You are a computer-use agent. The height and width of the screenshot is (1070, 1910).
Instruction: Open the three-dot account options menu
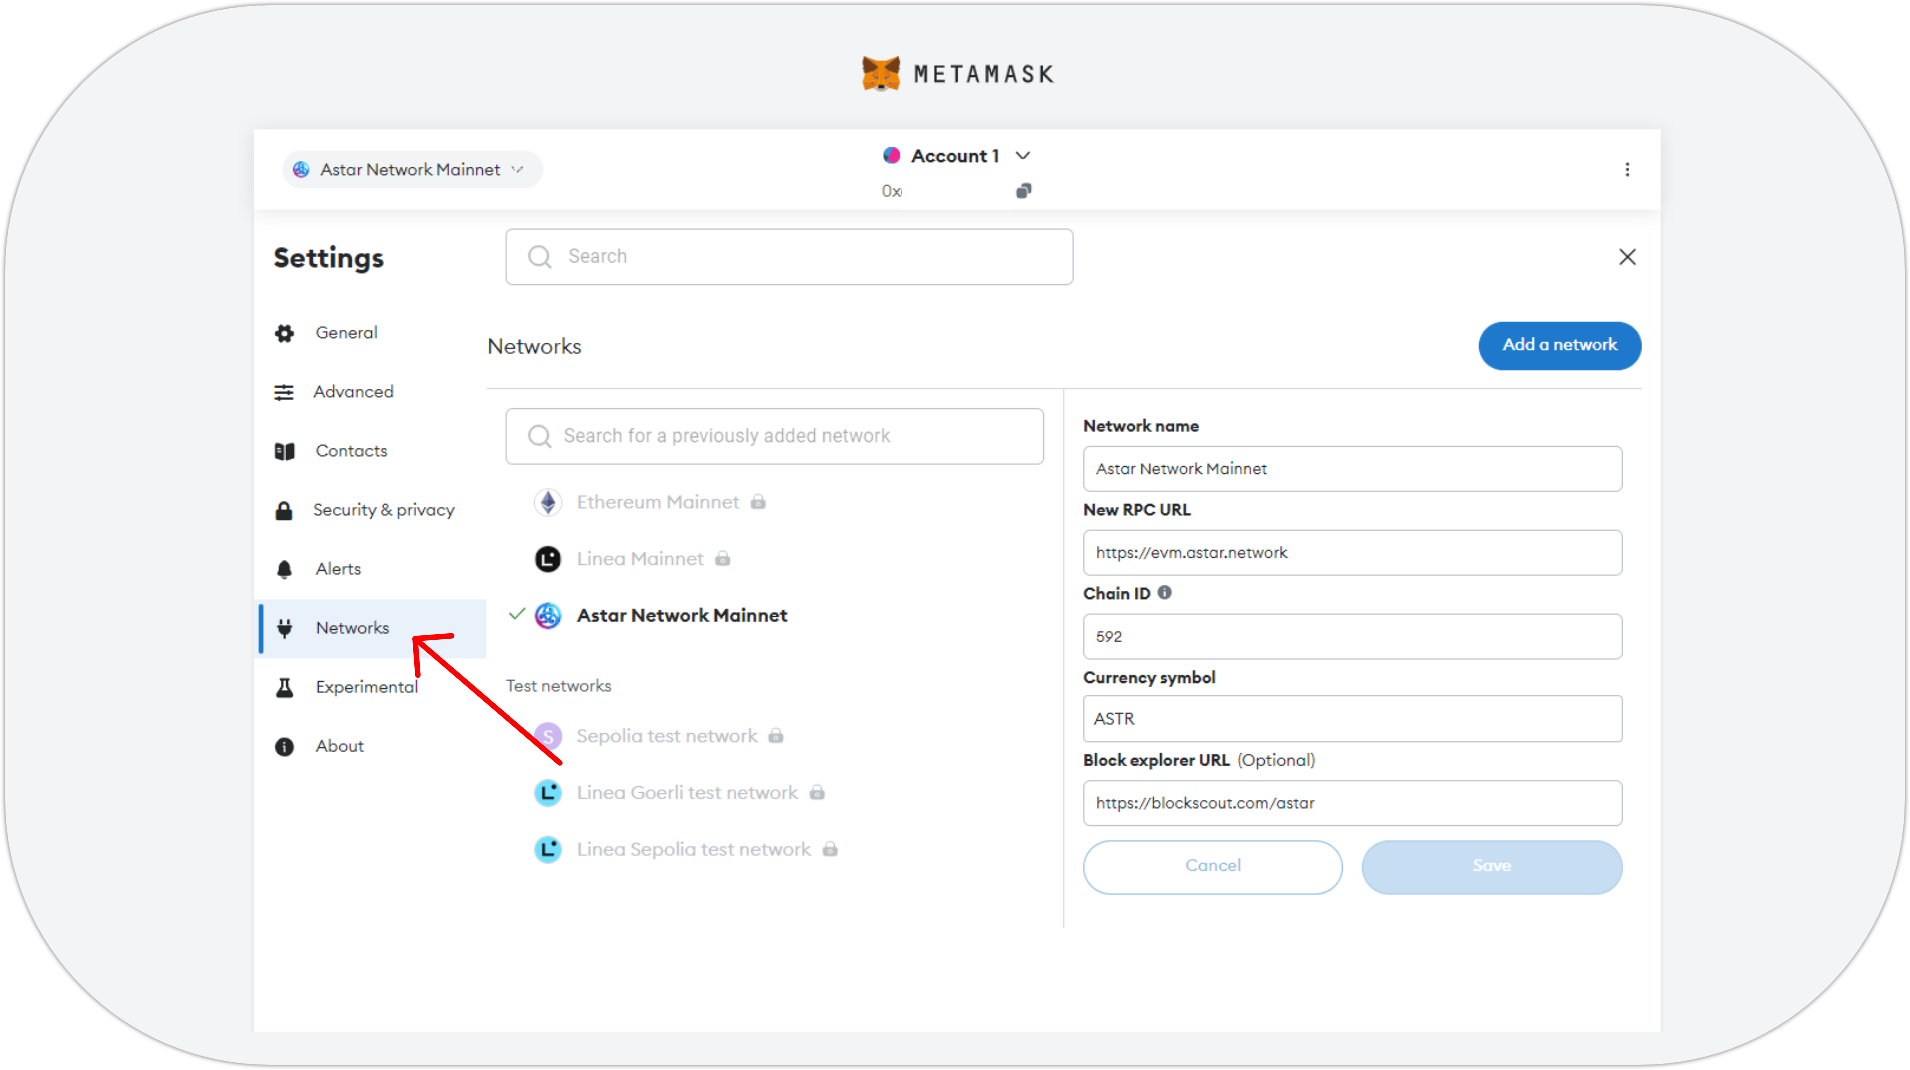[1627, 170]
